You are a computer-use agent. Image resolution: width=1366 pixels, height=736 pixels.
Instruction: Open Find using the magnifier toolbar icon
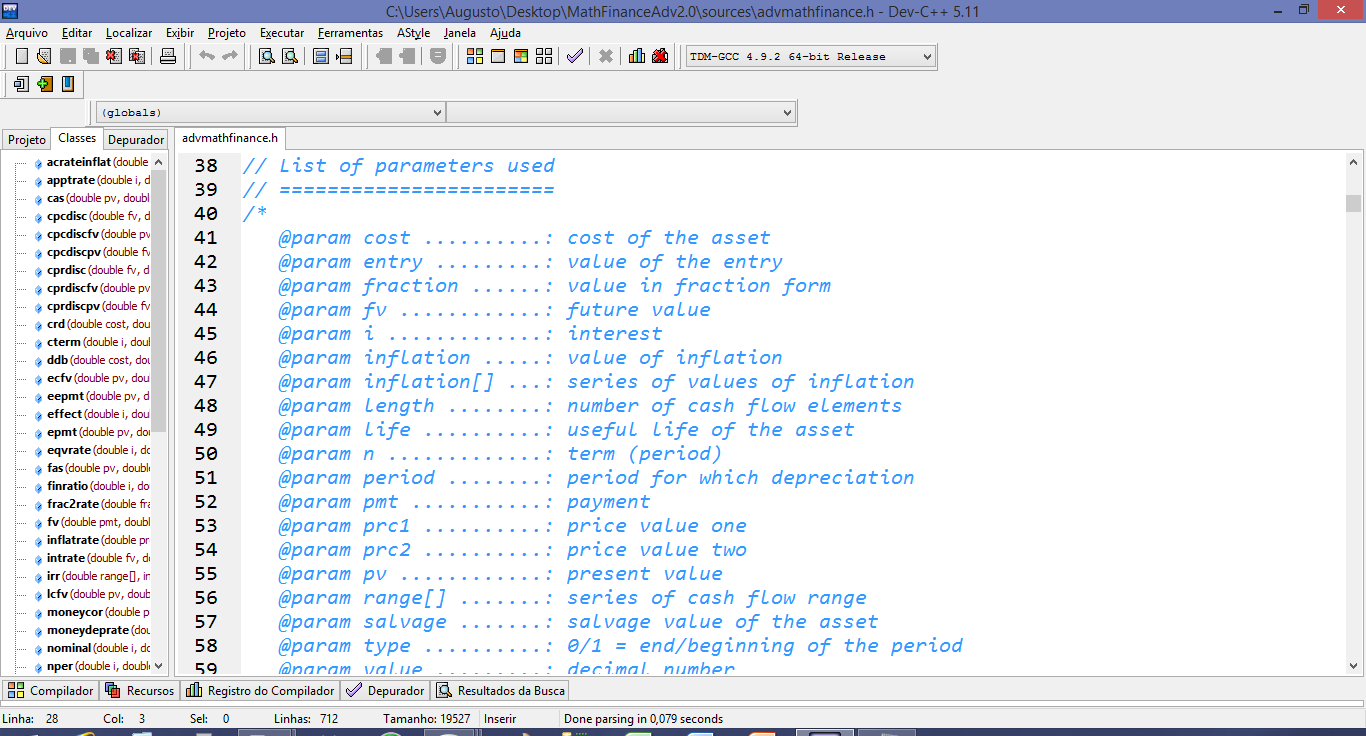pos(267,56)
